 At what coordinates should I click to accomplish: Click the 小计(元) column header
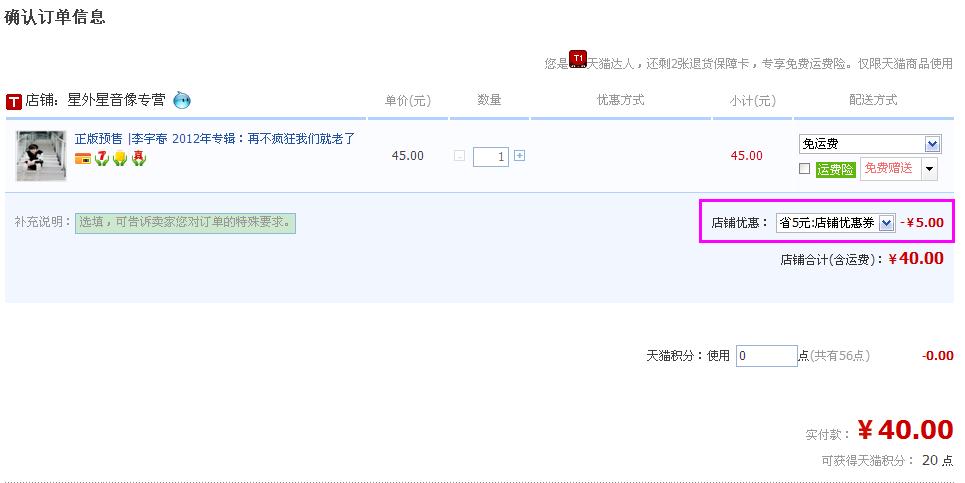coord(753,100)
